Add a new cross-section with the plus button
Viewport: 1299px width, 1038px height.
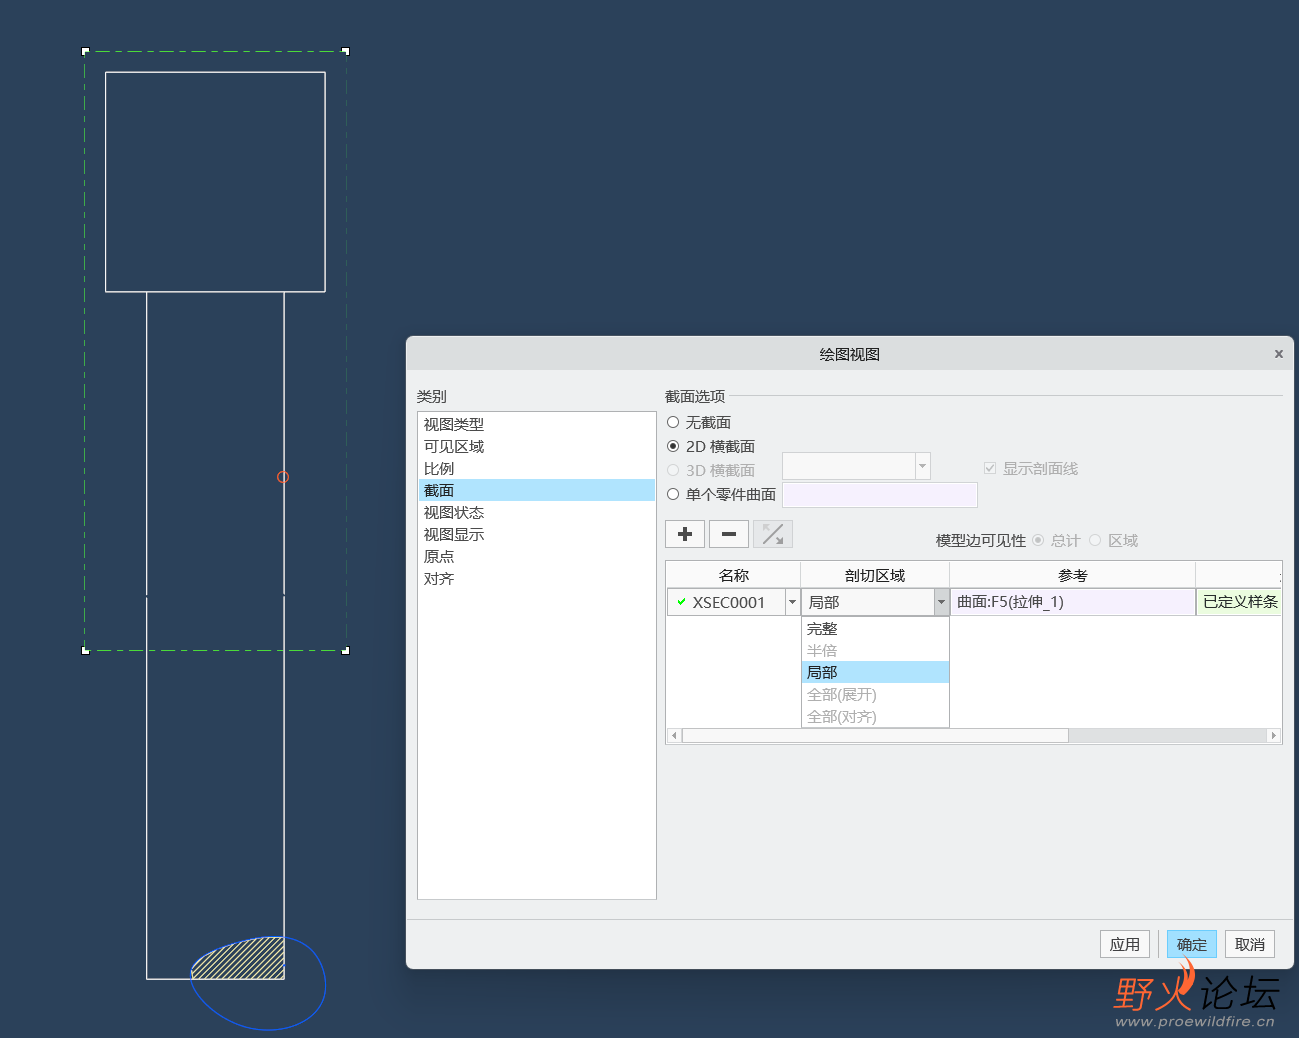[685, 534]
